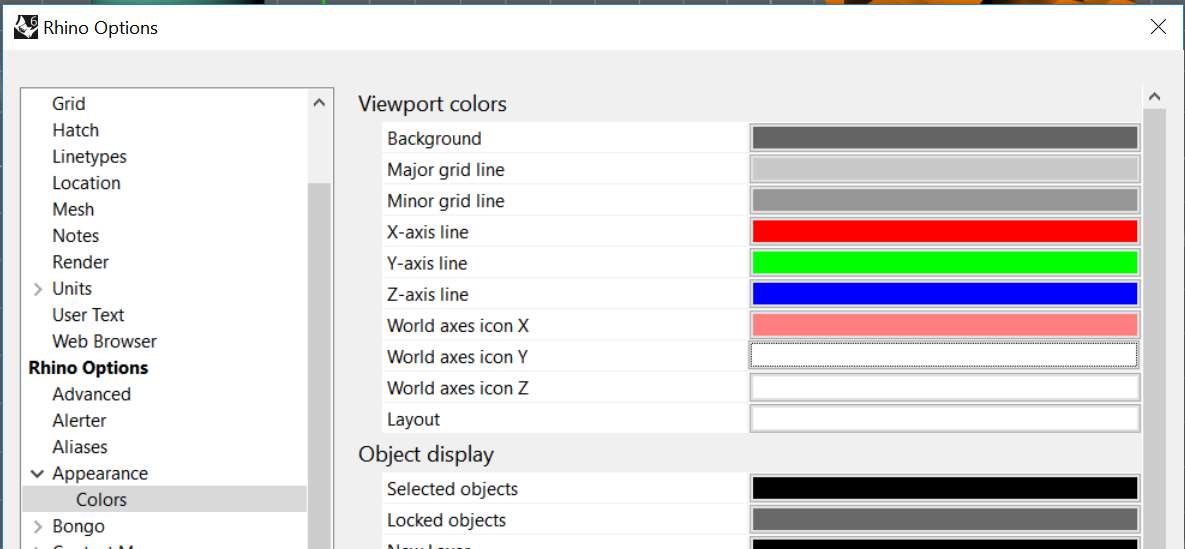Go to the Mesh options page
This screenshot has height=549, width=1185.
[x=73, y=209]
